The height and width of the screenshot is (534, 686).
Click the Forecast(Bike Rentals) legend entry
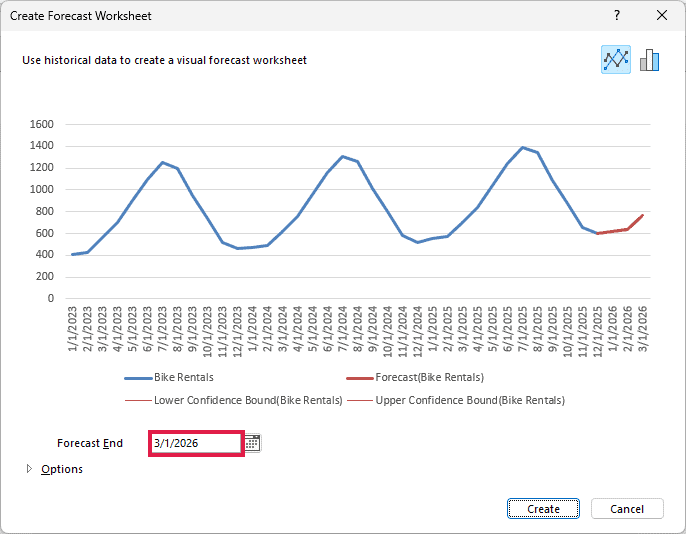point(415,377)
